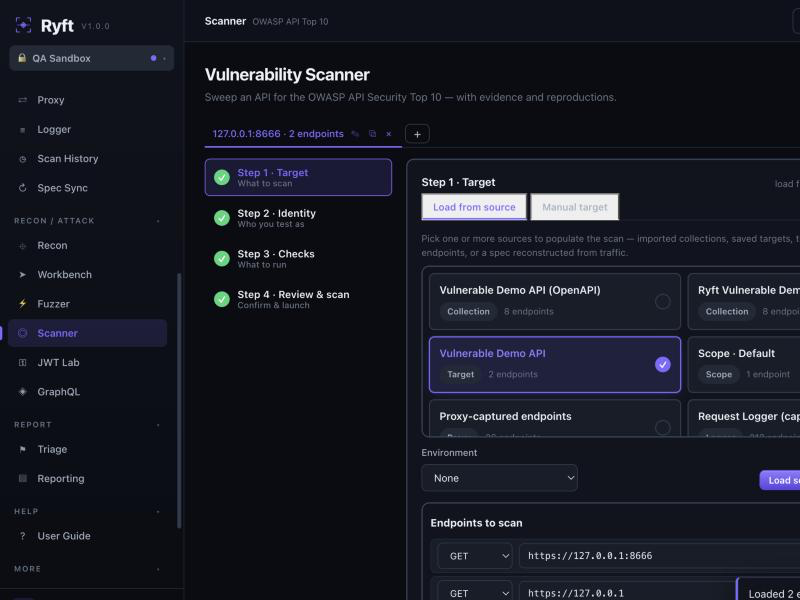Collapse the RECON / ATTACK section
Image resolution: width=800 pixels, height=600 pixels.
[x=158, y=221]
